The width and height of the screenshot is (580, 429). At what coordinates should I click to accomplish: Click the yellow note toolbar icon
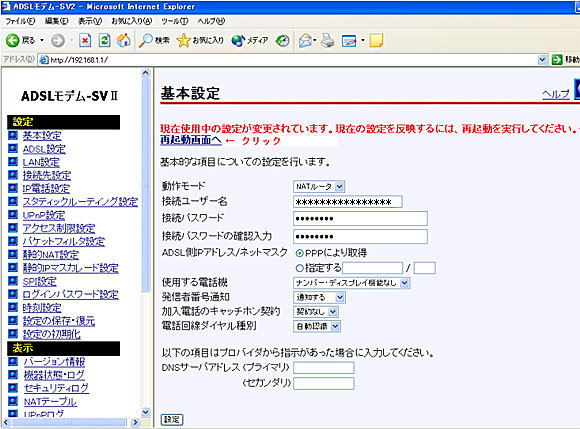point(376,40)
